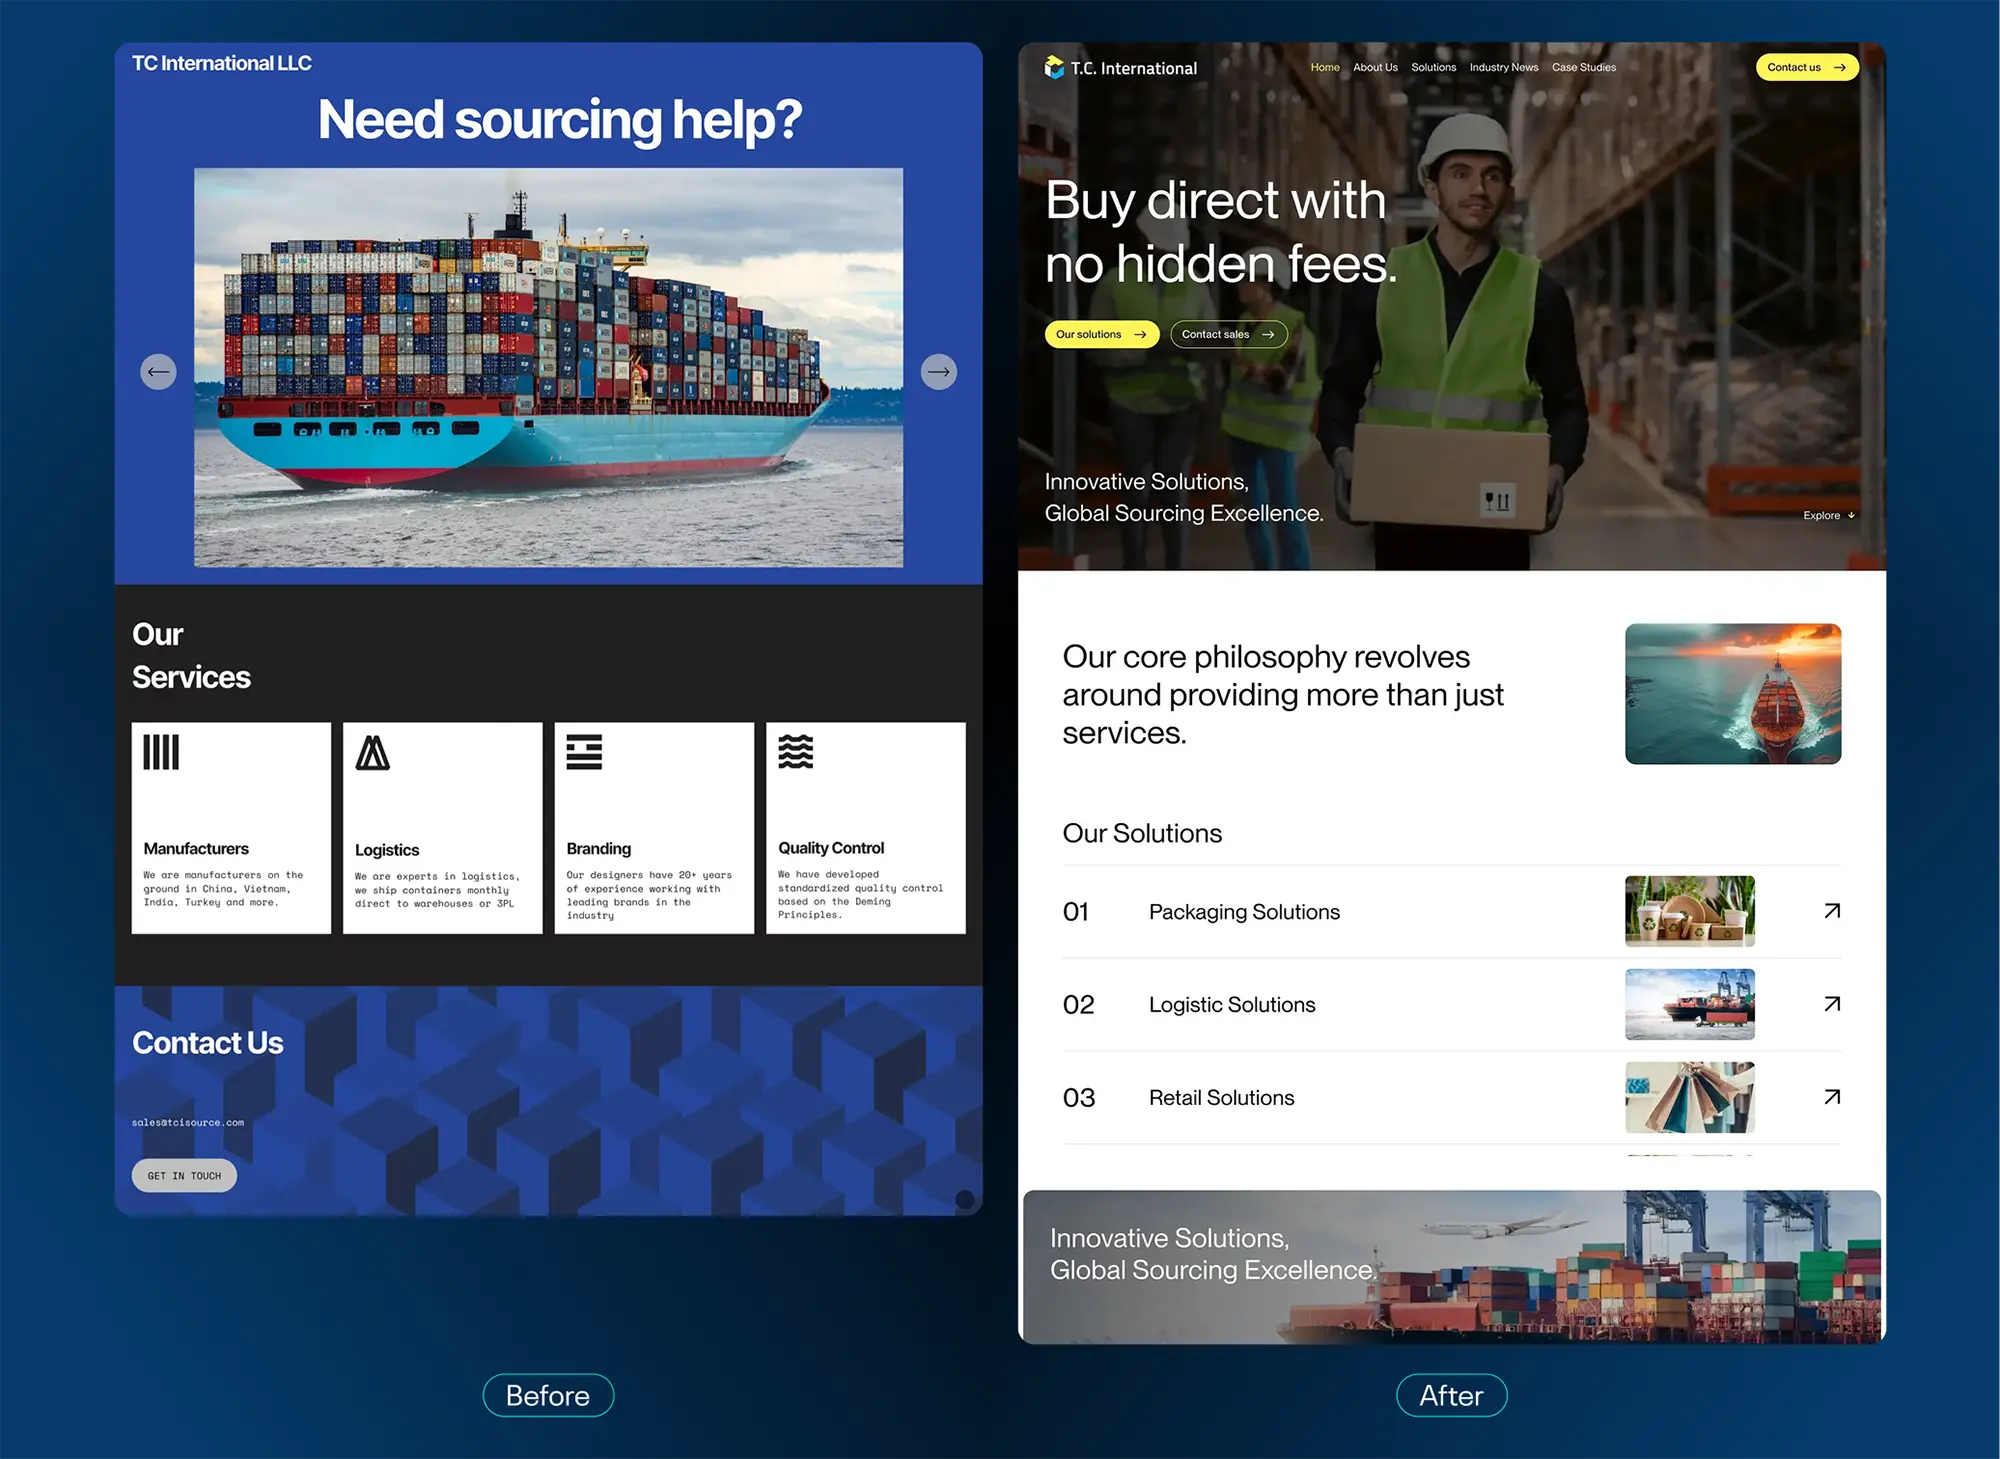The width and height of the screenshot is (2000, 1459).
Task: Click the left carousel arrow on ship image
Action: pyautogui.click(x=158, y=372)
